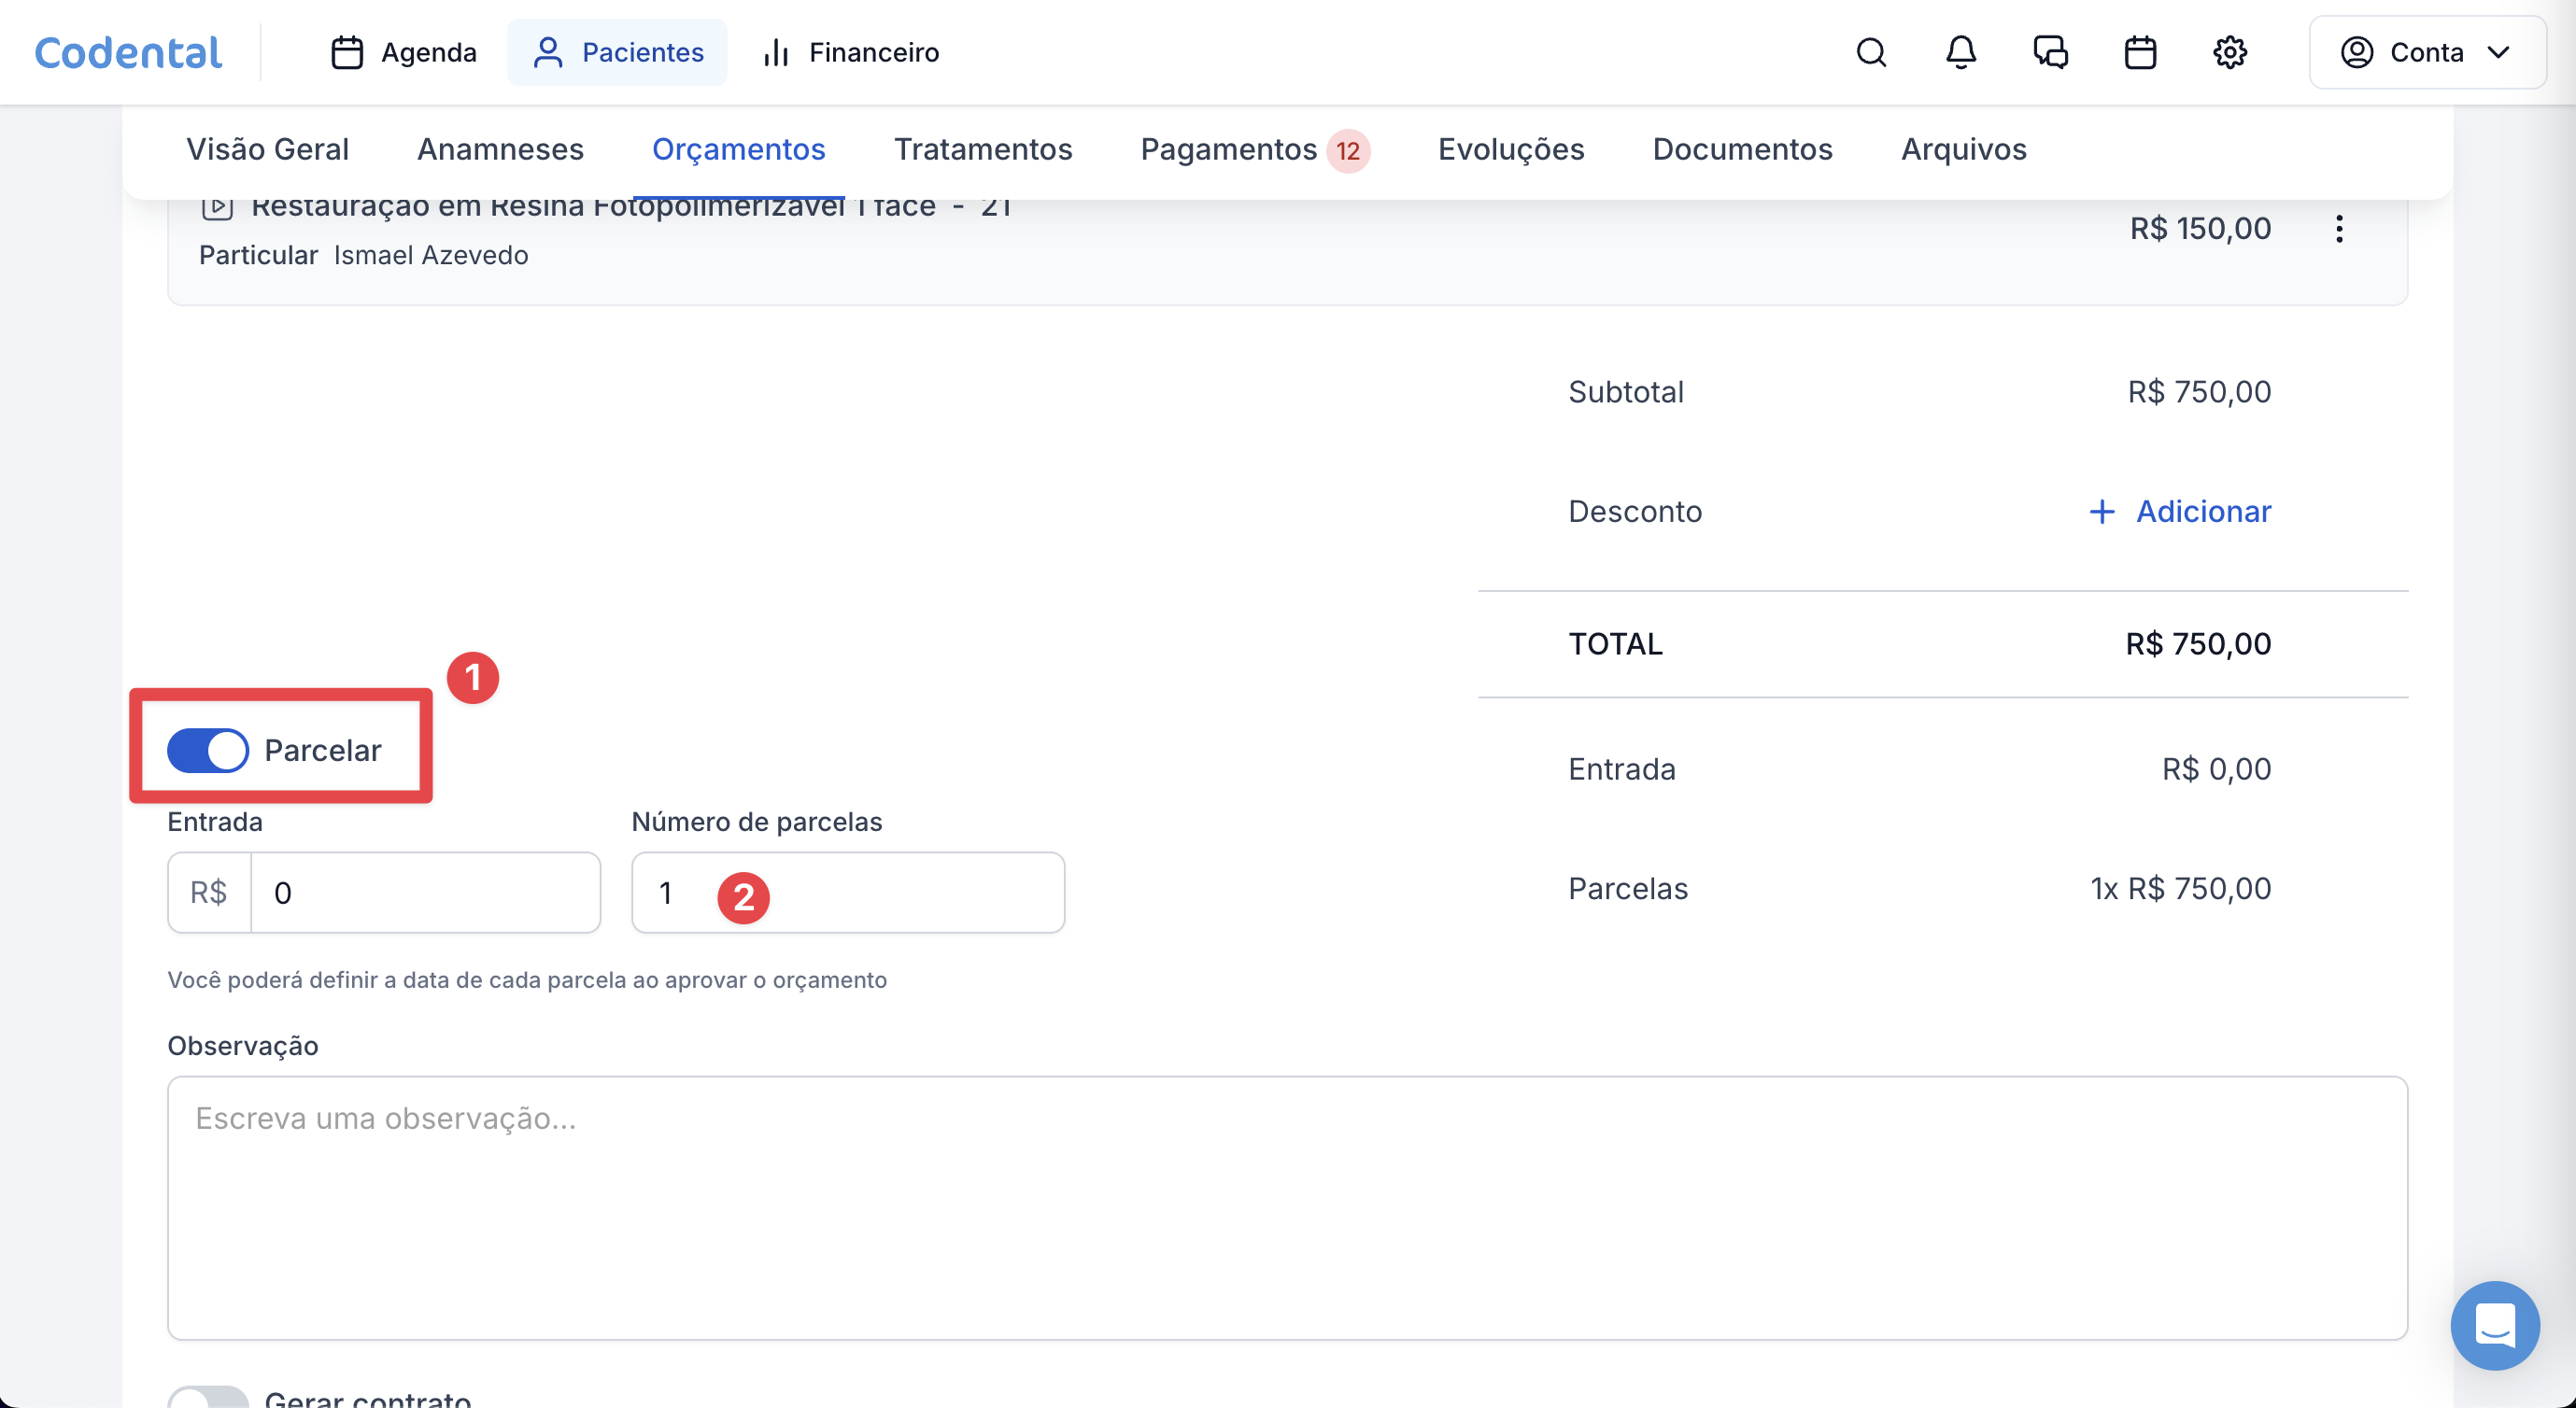Image resolution: width=2576 pixels, height=1408 pixels.
Task: Open notifications bell icon
Action: pyautogui.click(x=1960, y=52)
